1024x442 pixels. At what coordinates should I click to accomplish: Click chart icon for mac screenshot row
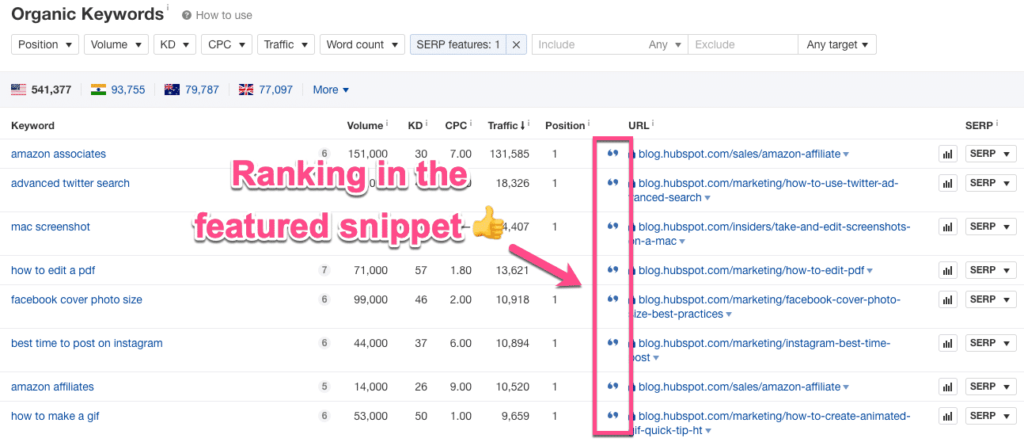pos(946,227)
